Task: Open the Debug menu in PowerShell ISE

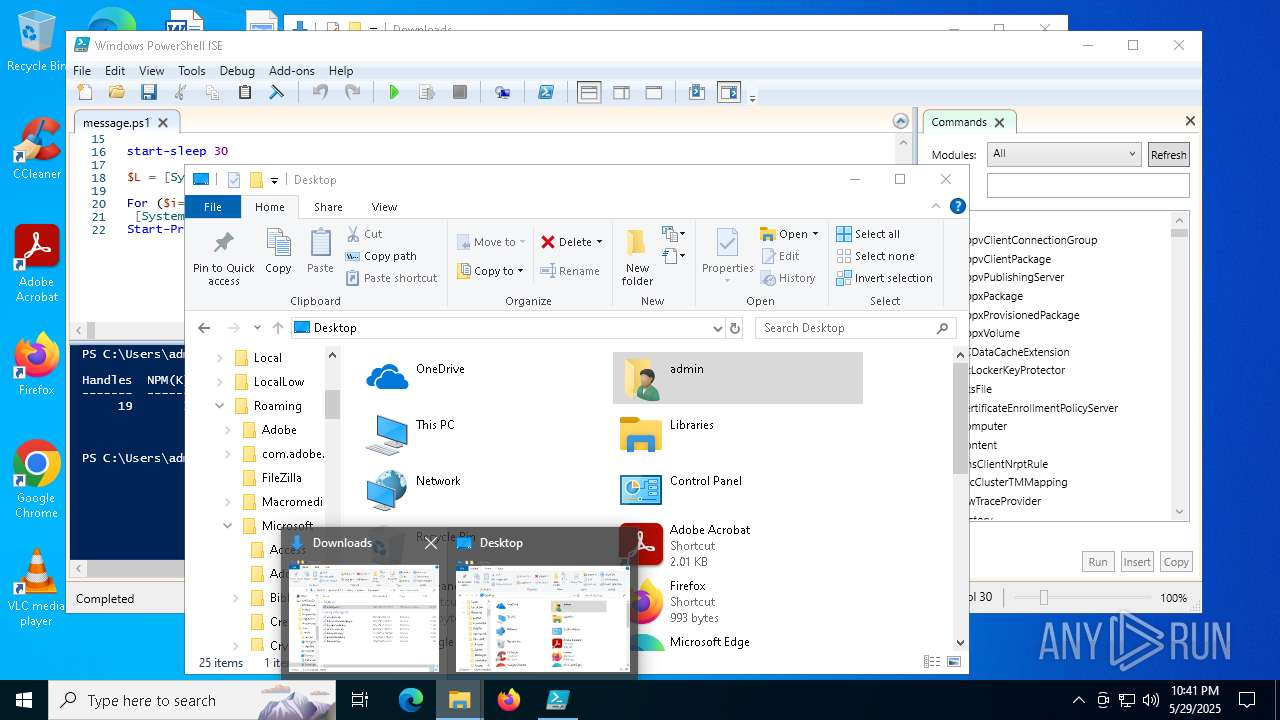Action: tap(237, 71)
